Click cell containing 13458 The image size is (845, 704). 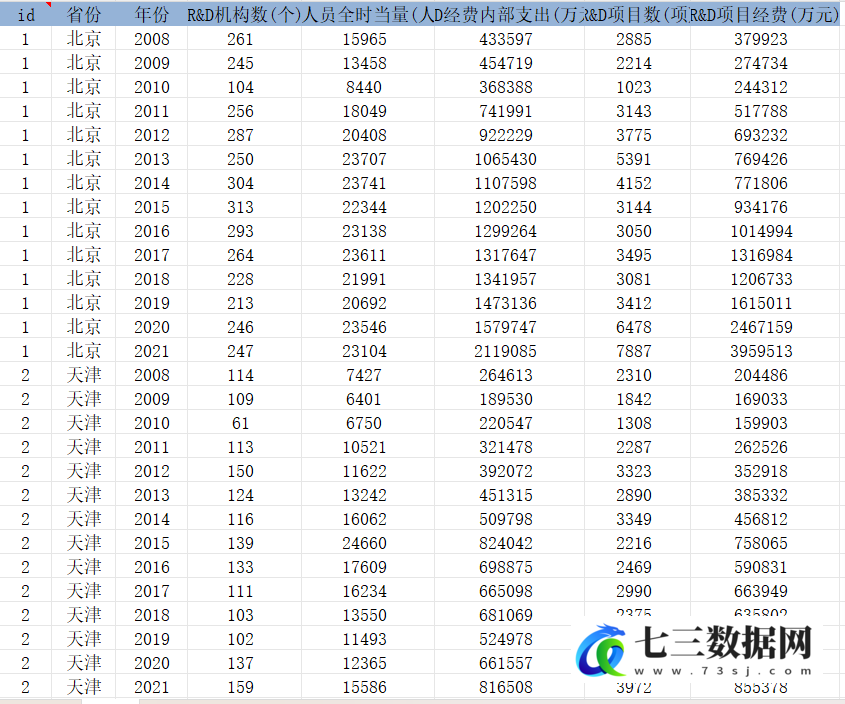click(x=368, y=63)
